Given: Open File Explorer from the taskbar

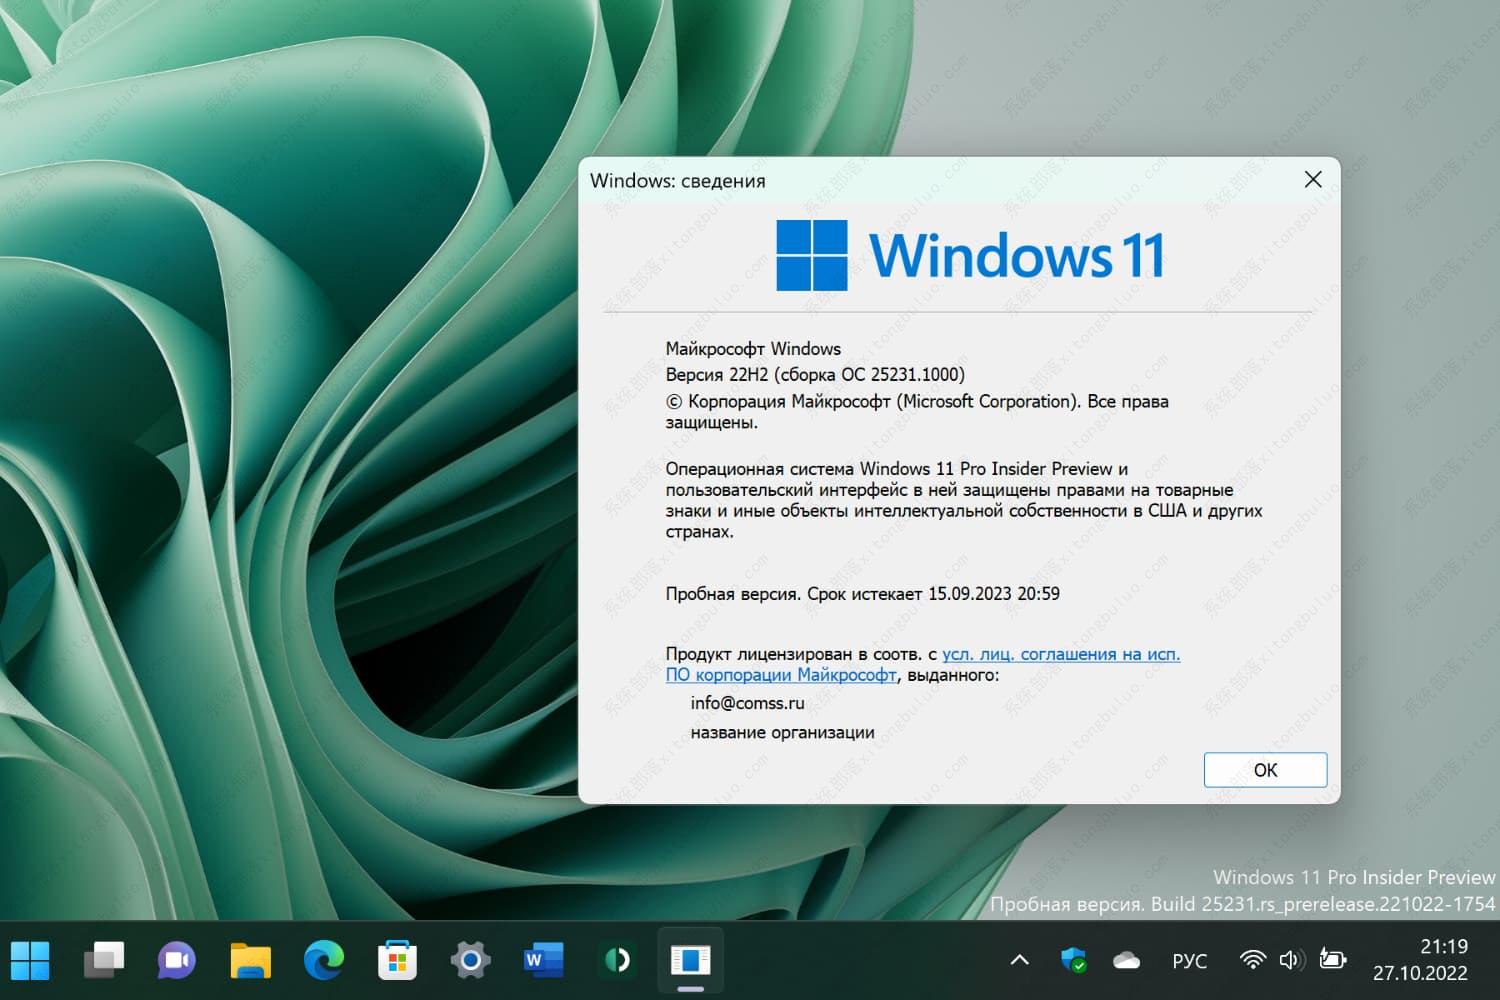Looking at the screenshot, I should coord(250,959).
